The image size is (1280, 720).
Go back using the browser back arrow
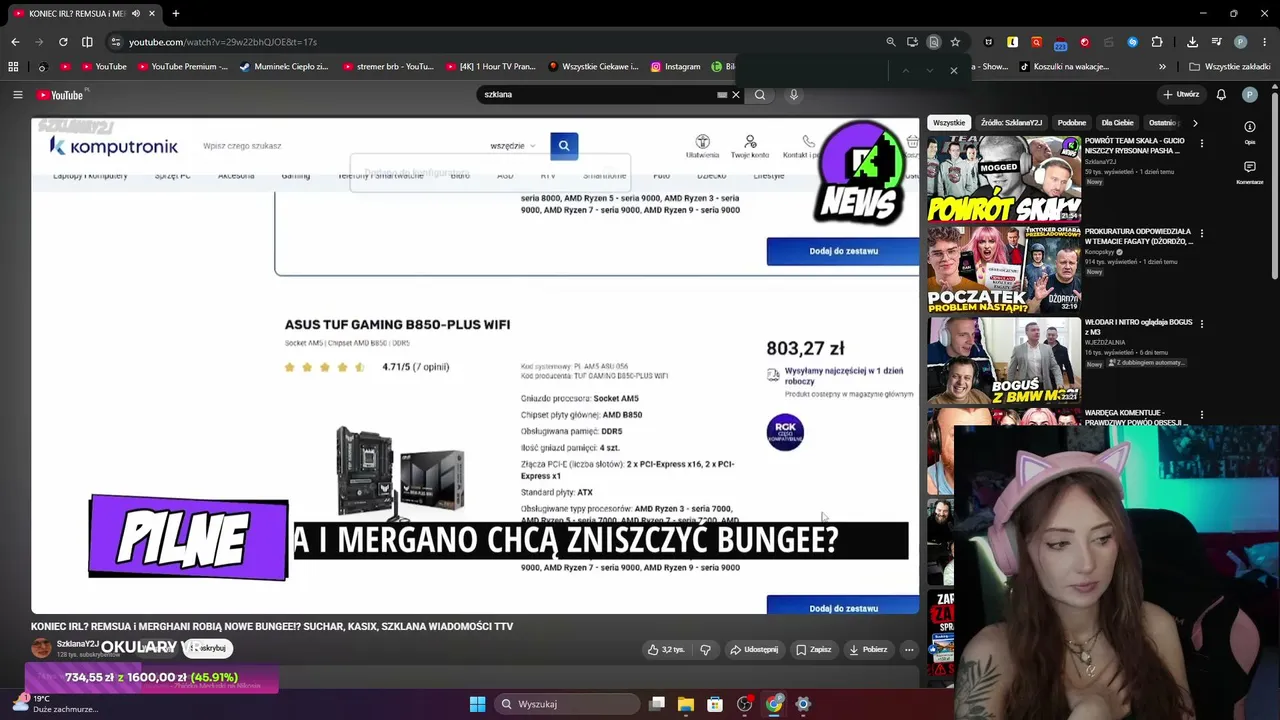[x=15, y=42]
